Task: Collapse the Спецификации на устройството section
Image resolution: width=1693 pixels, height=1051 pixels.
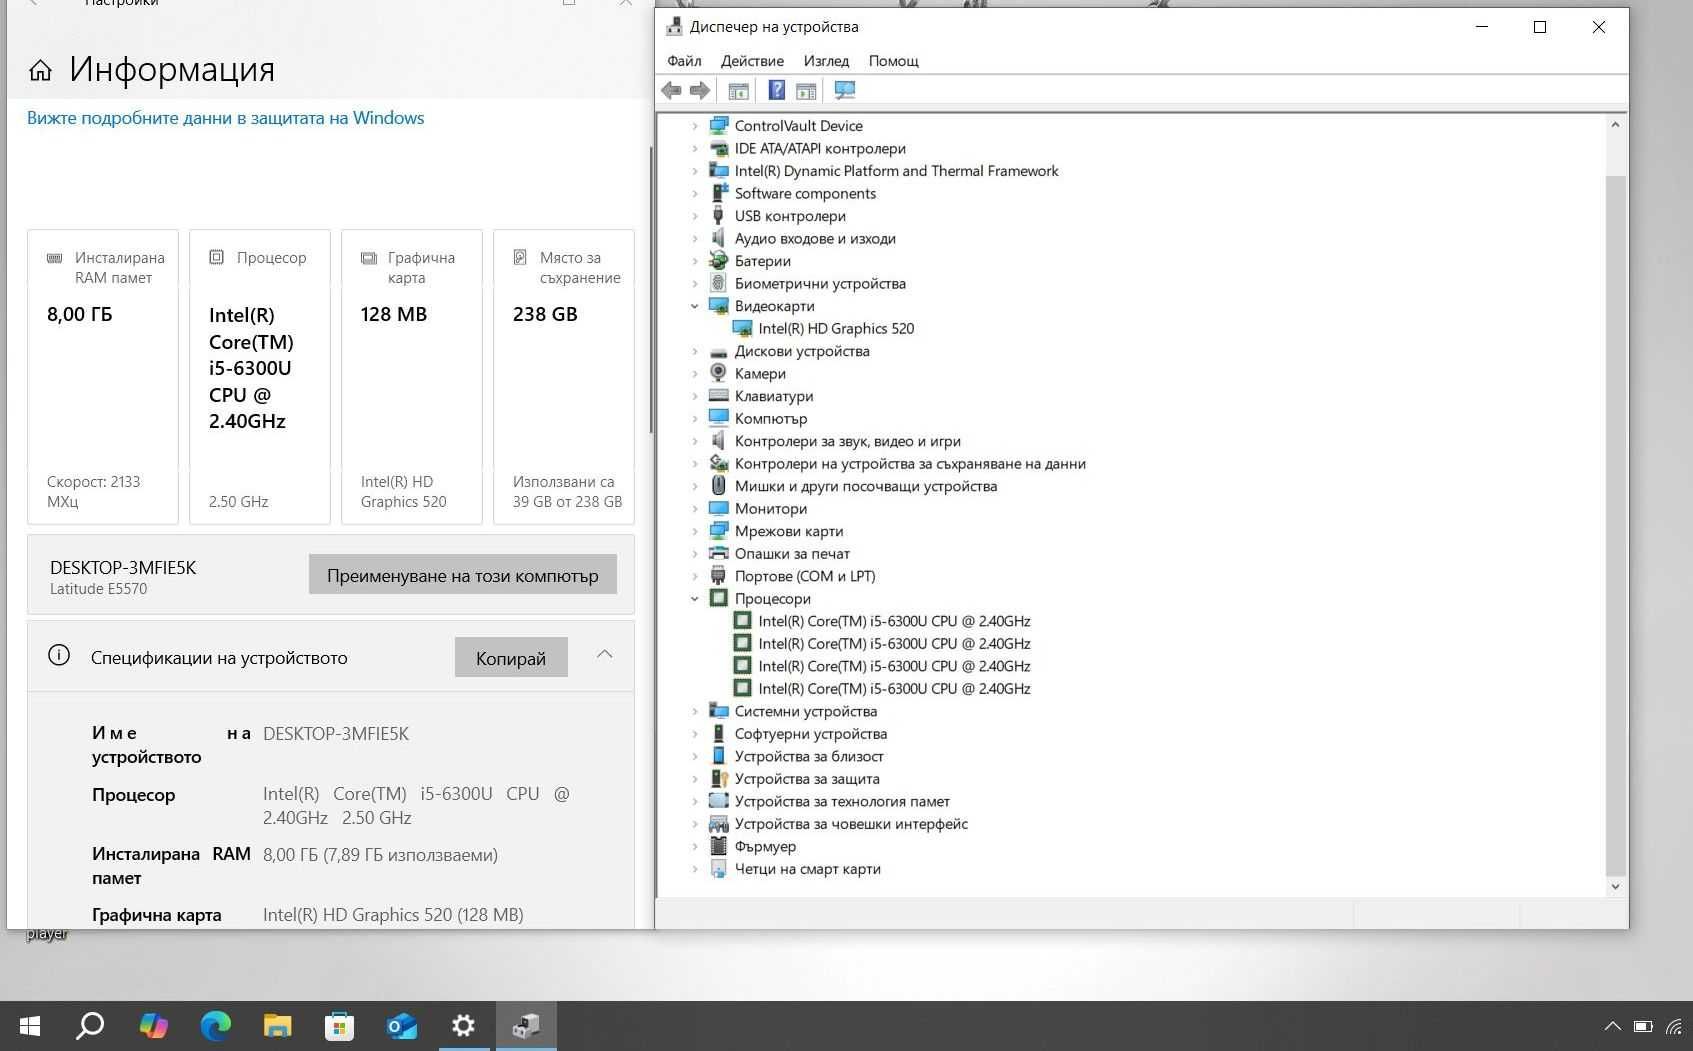Action: pyautogui.click(x=604, y=654)
